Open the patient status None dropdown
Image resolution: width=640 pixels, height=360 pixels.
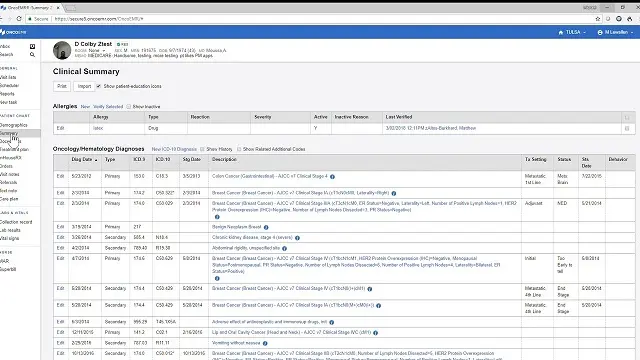pyautogui.click(x=96, y=50)
